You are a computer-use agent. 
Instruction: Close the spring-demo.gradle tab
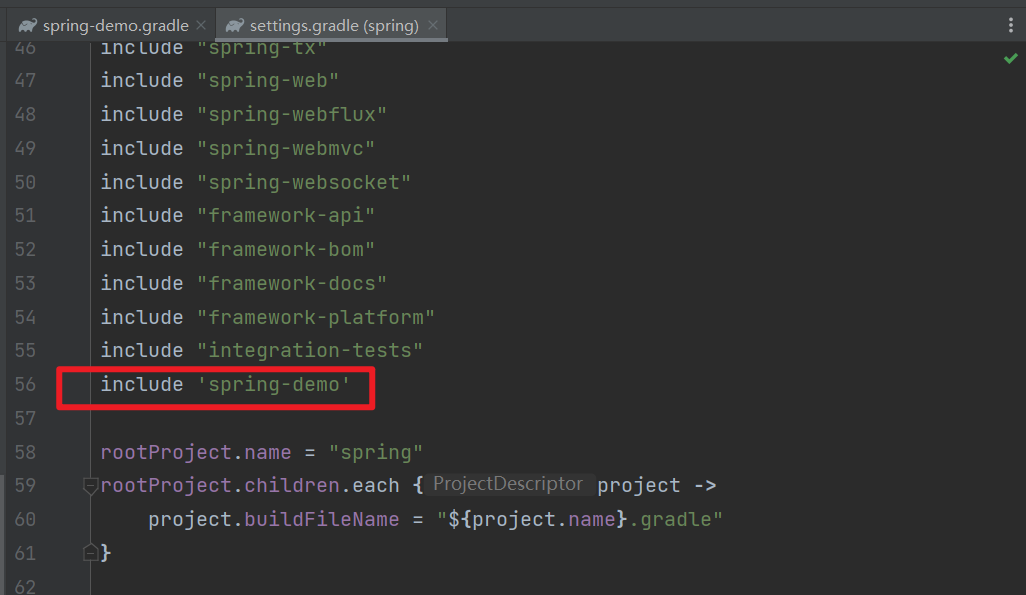[x=202, y=25]
